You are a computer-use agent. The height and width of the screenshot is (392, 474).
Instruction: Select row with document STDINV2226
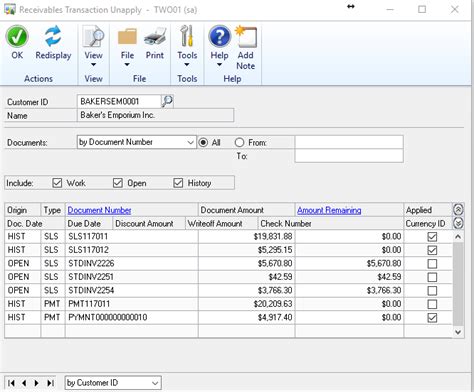(229, 264)
